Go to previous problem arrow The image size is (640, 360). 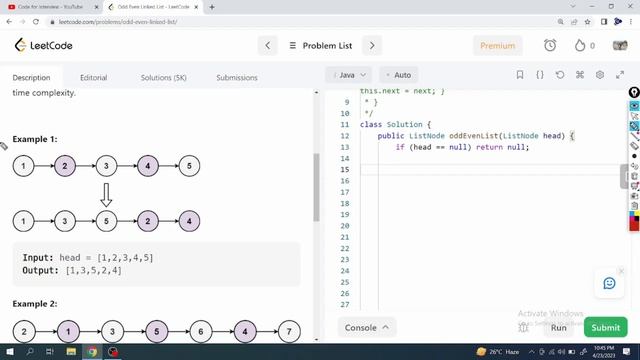[x=268, y=46]
